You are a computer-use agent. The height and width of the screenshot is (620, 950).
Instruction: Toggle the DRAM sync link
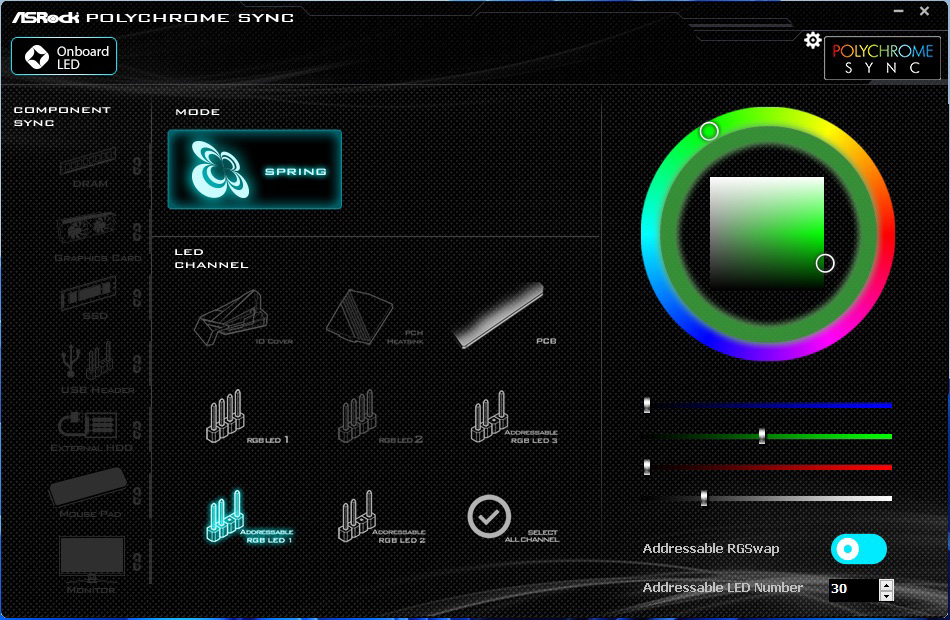[x=138, y=166]
